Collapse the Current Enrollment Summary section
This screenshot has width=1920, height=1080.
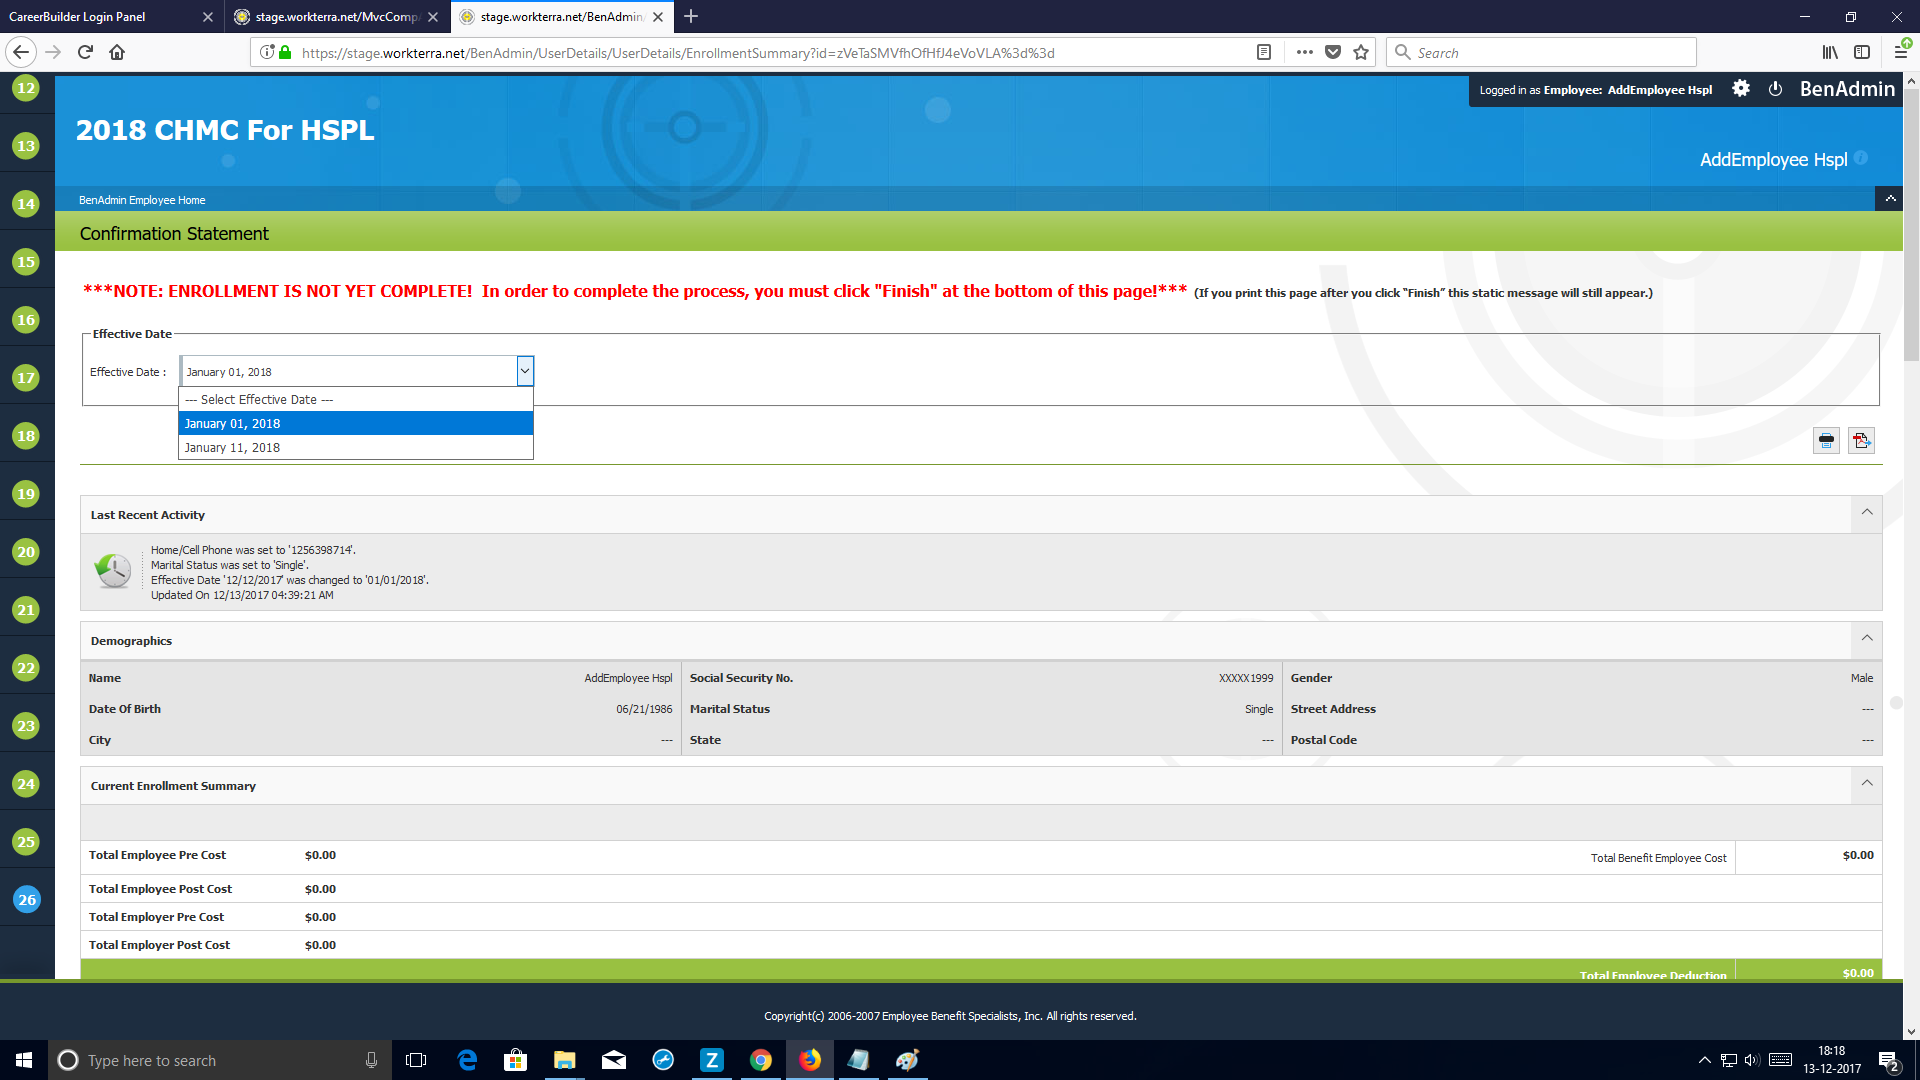point(1866,784)
